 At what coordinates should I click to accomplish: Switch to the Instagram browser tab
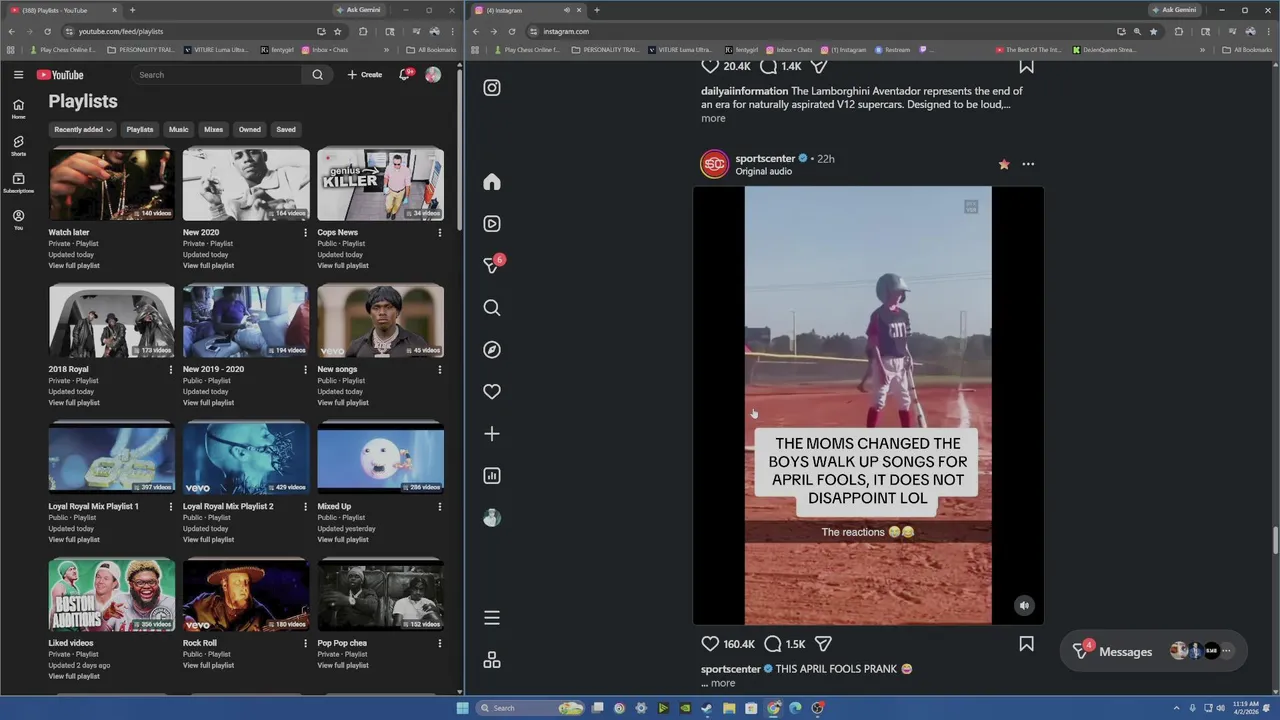click(528, 10)
